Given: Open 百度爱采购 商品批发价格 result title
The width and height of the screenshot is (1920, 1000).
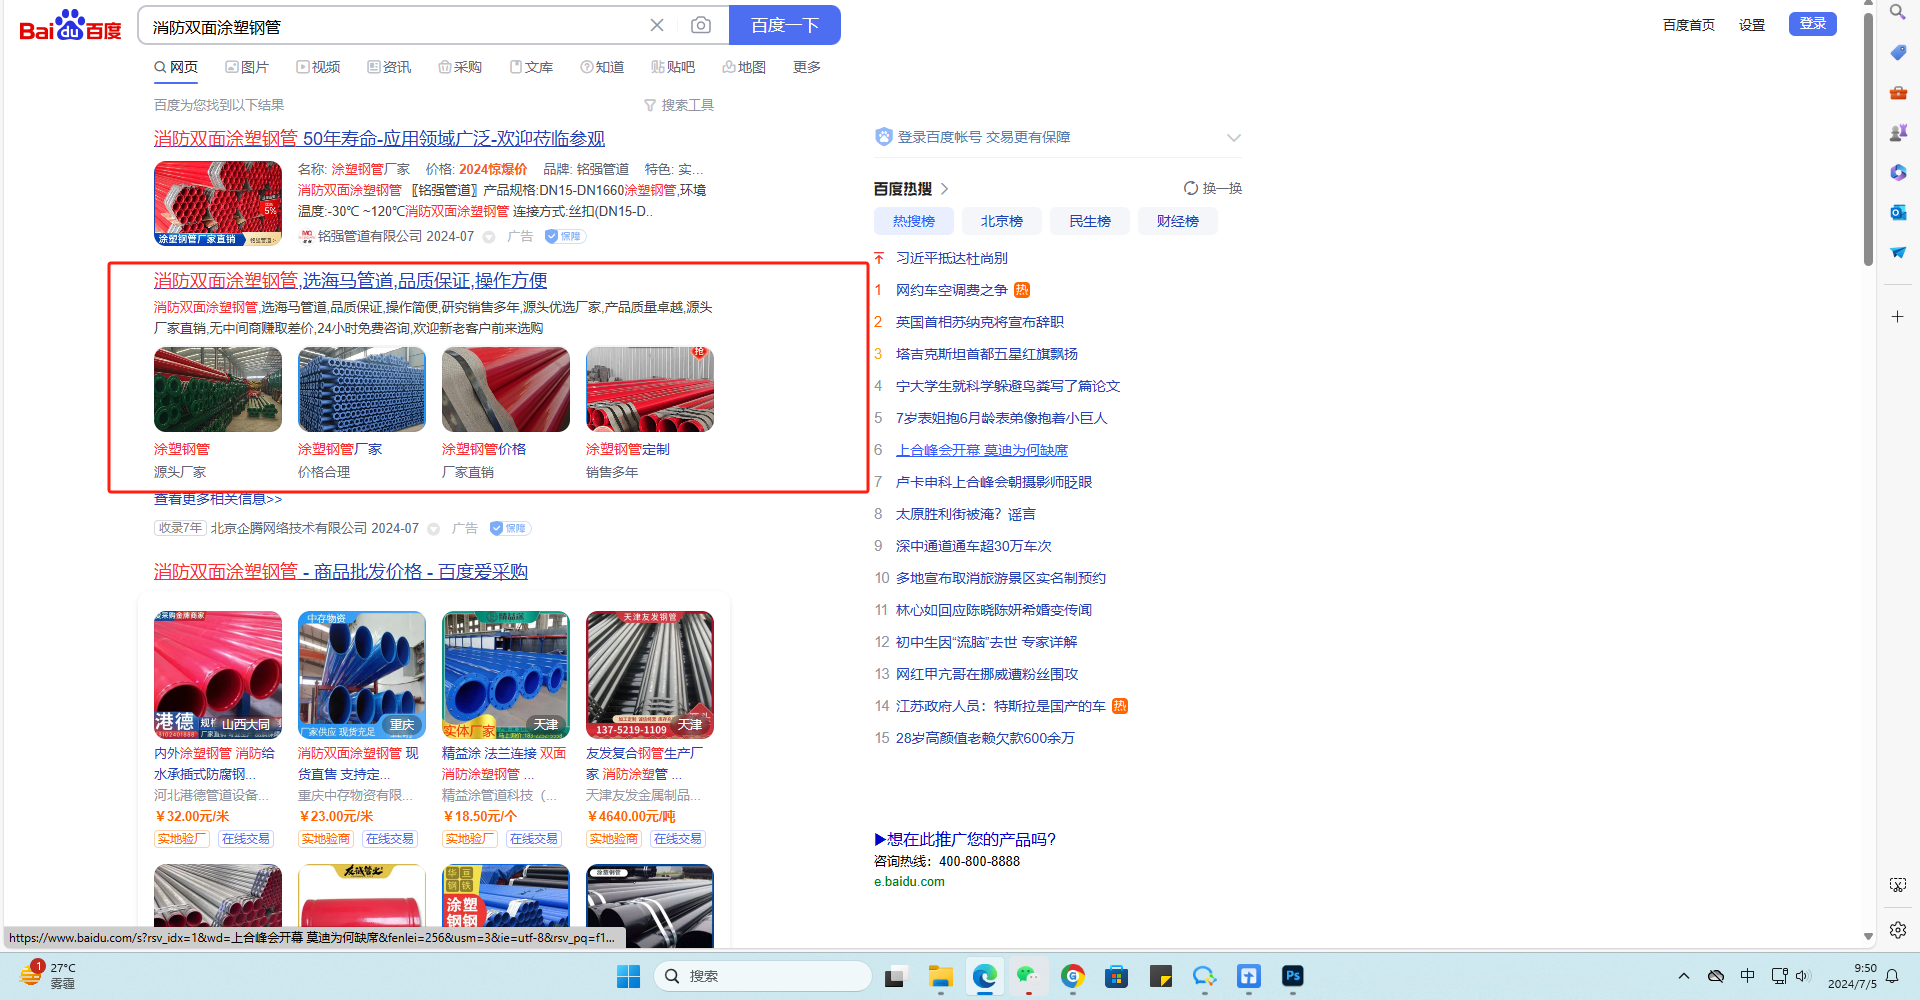Looking at the screenshot, I should [x=341, y=572].
